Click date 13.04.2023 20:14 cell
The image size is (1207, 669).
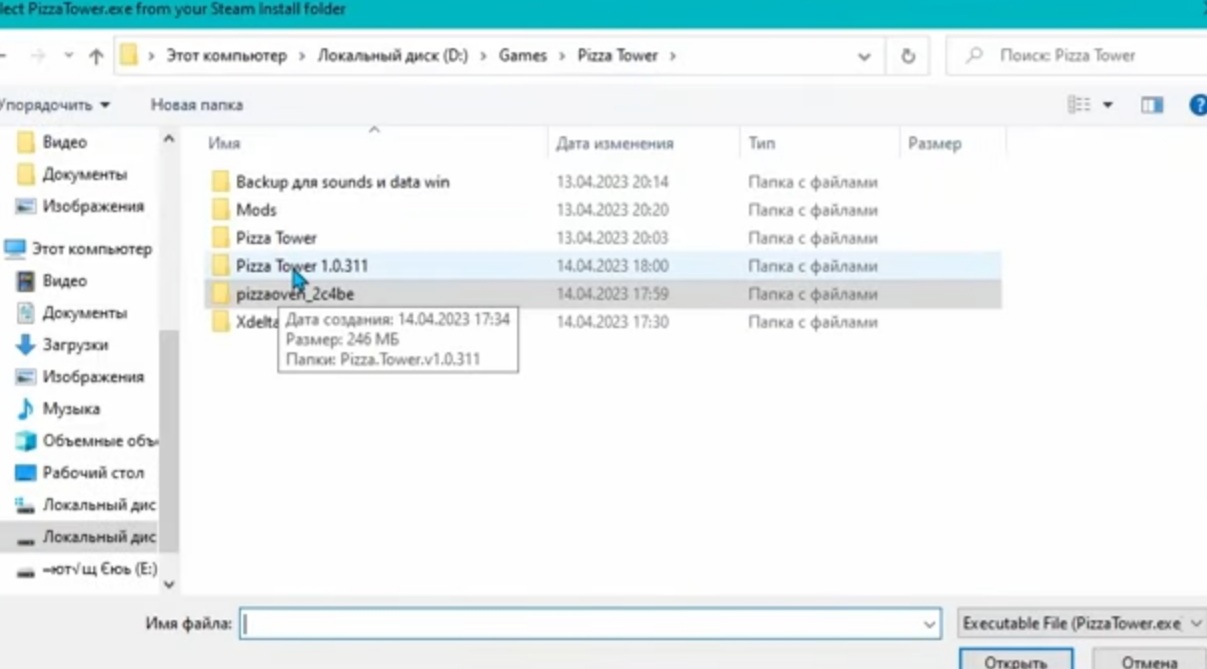[x=612, y=182]
